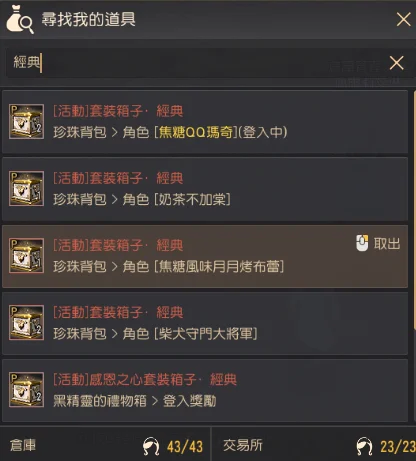The height and width of the screenshot is (461, 416).
Task: Select the result in 焦糖QQ瑪奇 pearl inventory
Action: click(205, 122)
